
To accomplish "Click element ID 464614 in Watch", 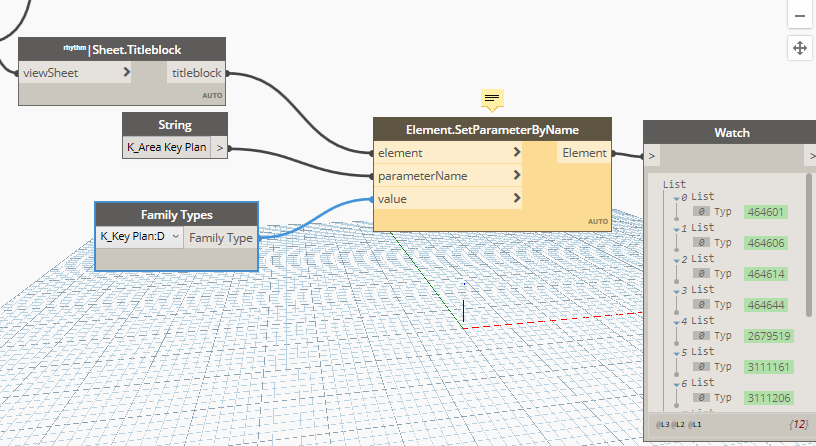I will [766, 274].
